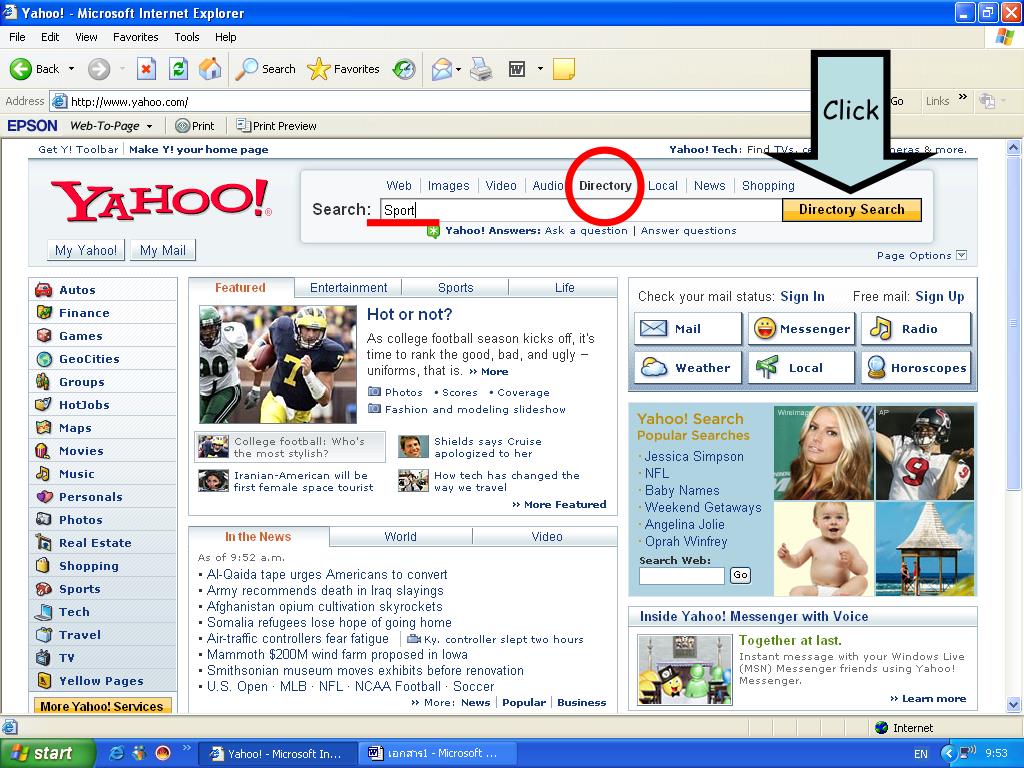Click the Yahoo! Answers Ask a question link

[586, 231]
